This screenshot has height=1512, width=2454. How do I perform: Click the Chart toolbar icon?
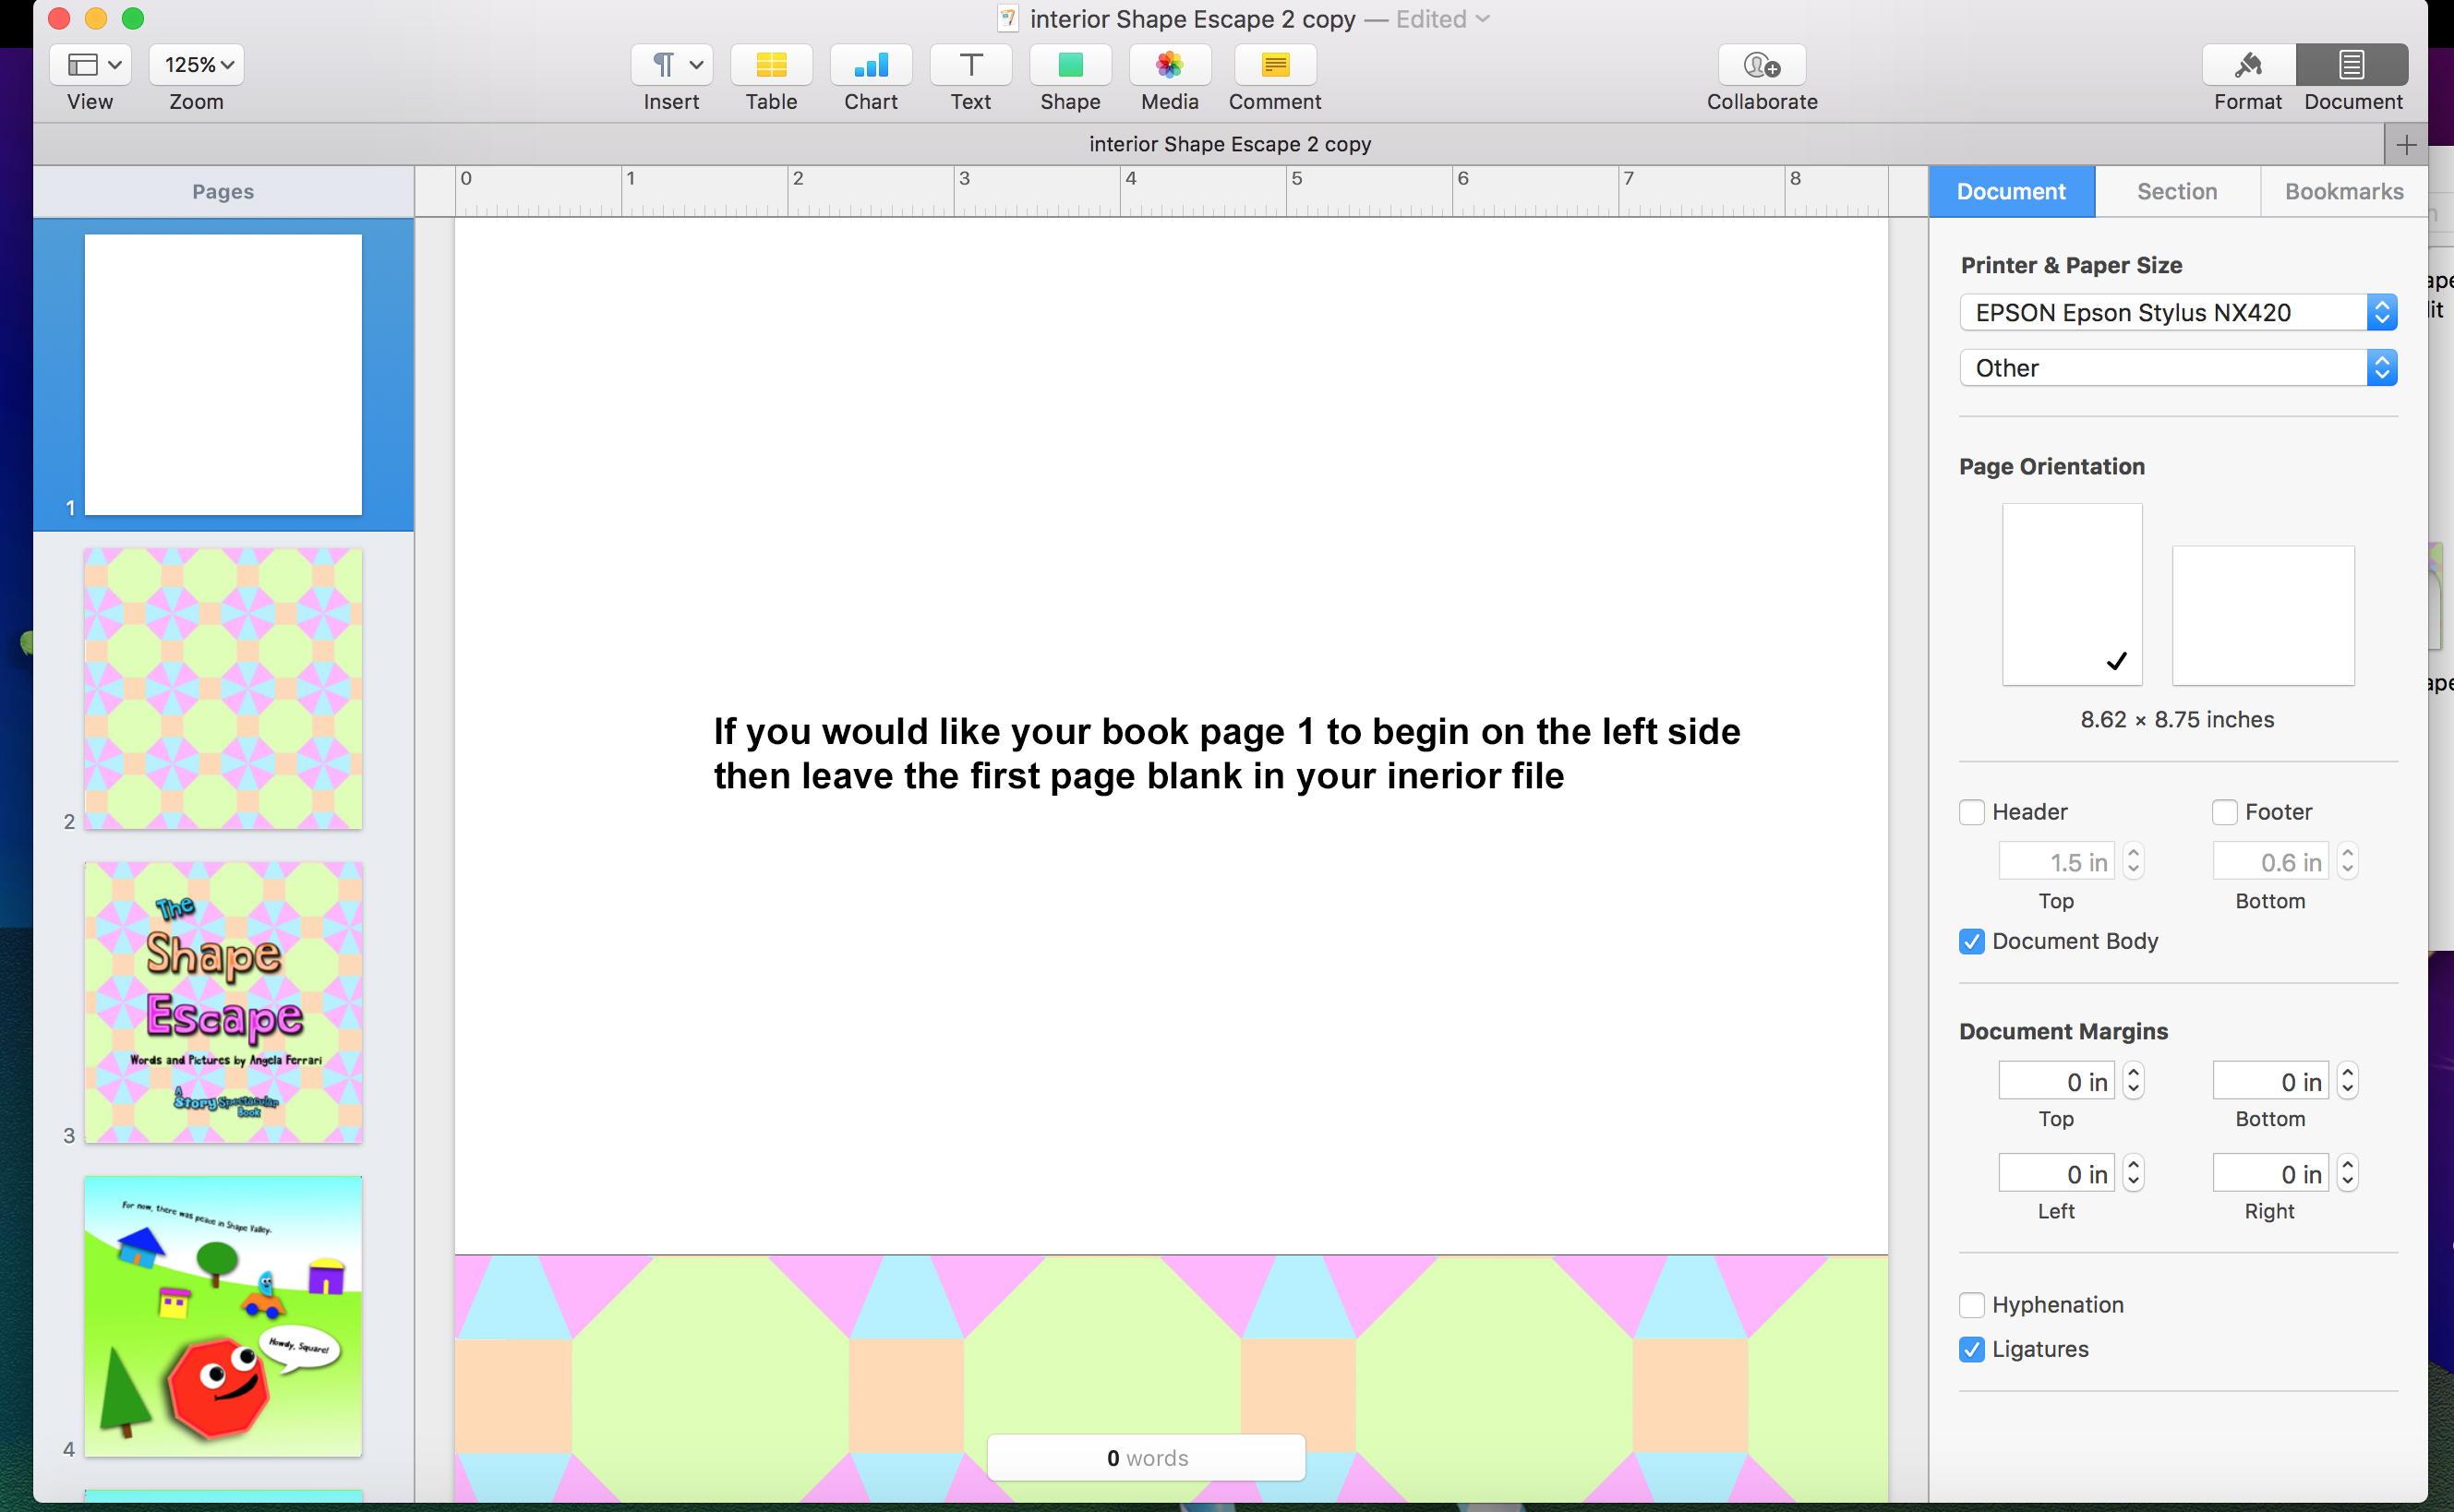pos(869,65)
